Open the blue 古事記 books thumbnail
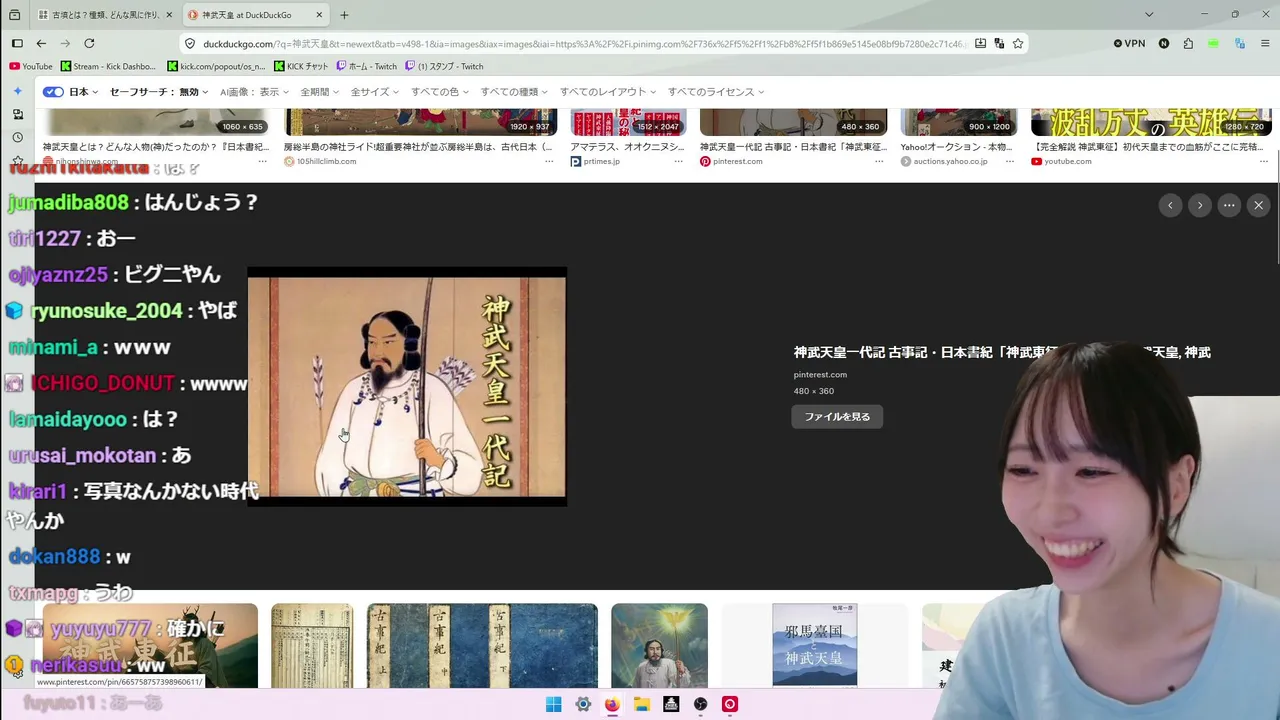The image size is (1280, 720). (x=482, y=646)
